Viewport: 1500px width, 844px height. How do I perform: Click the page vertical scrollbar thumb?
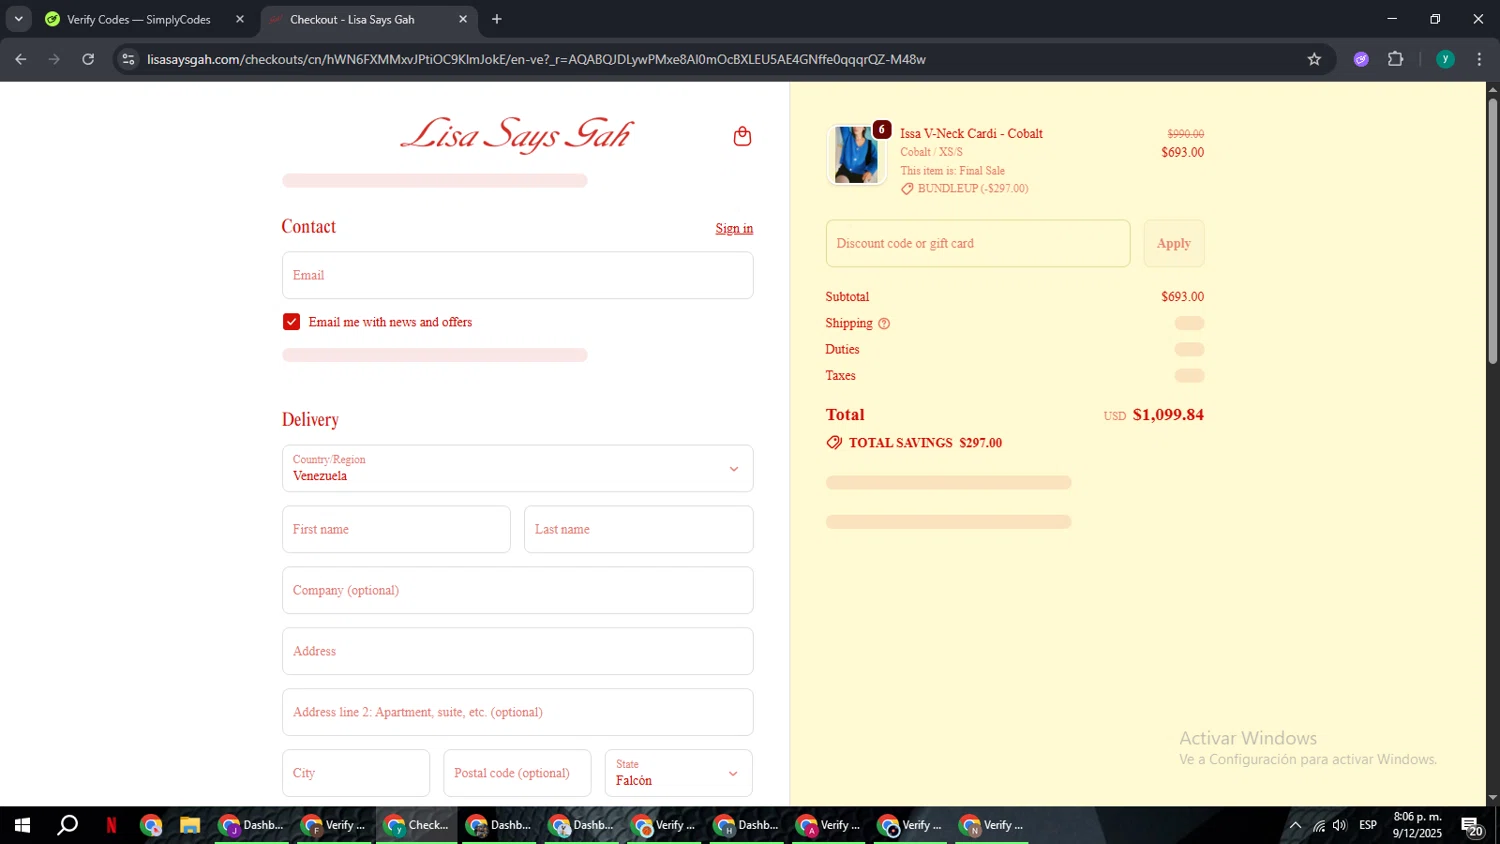coord(1492,230)
